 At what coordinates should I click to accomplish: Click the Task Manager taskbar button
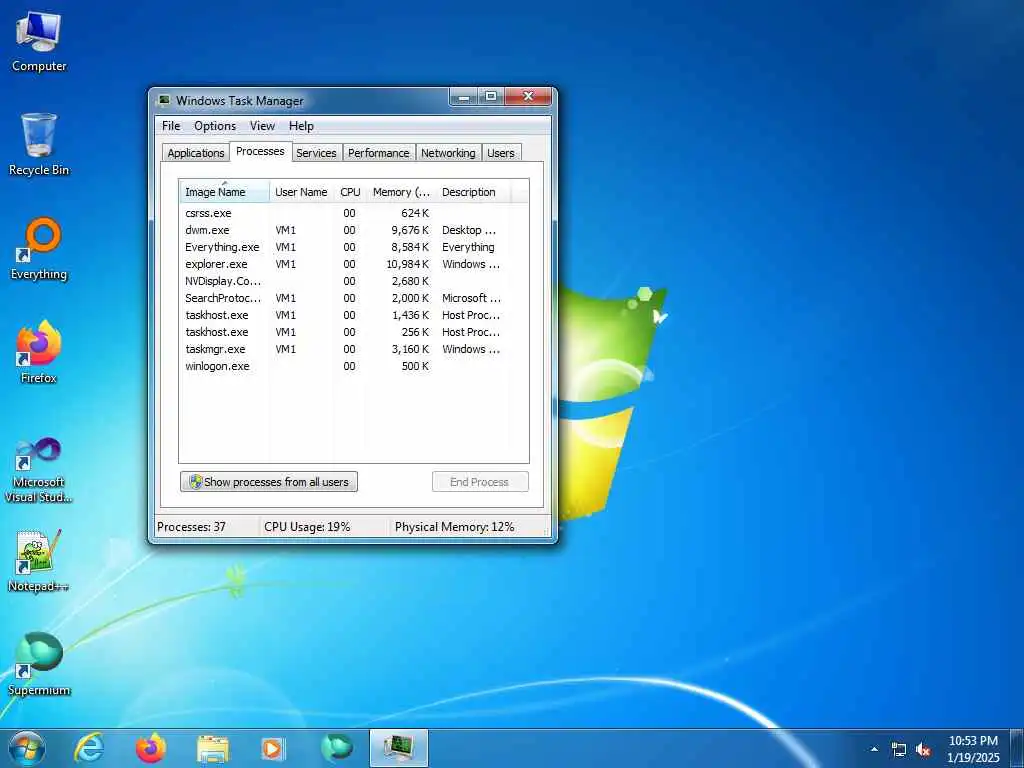coord(399,748)
